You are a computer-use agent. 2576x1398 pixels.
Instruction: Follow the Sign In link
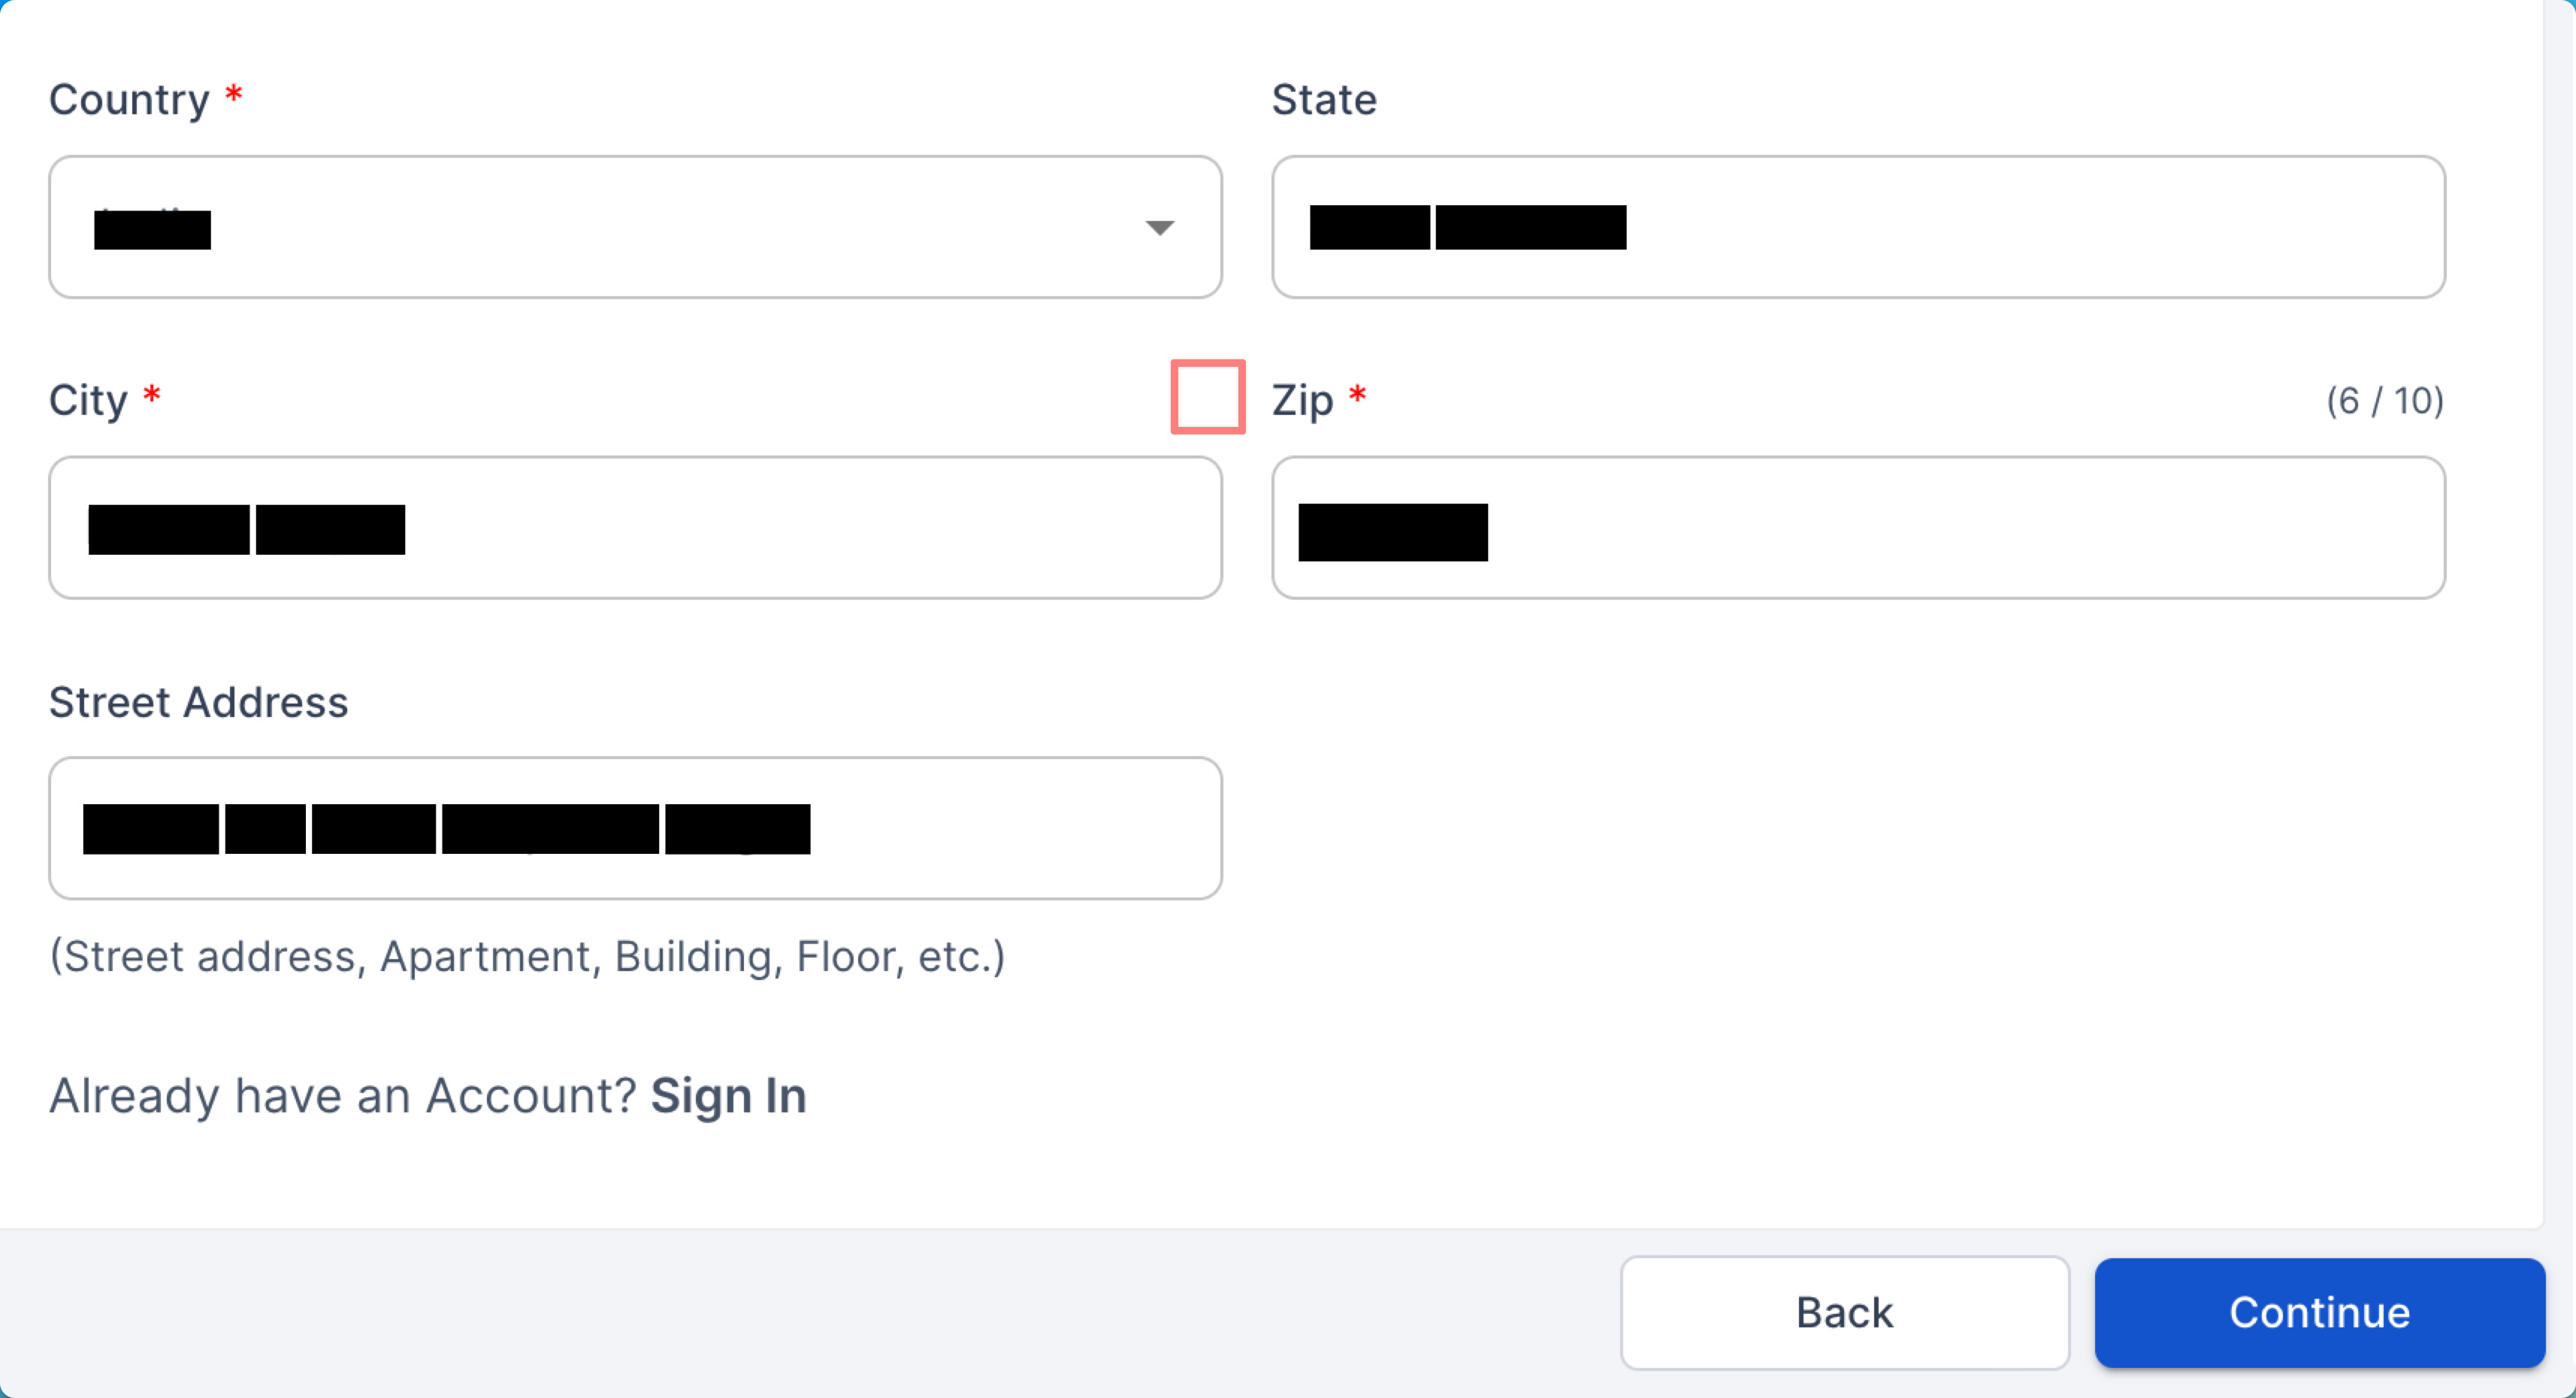pyautogui.click(x=728, y=1096)
